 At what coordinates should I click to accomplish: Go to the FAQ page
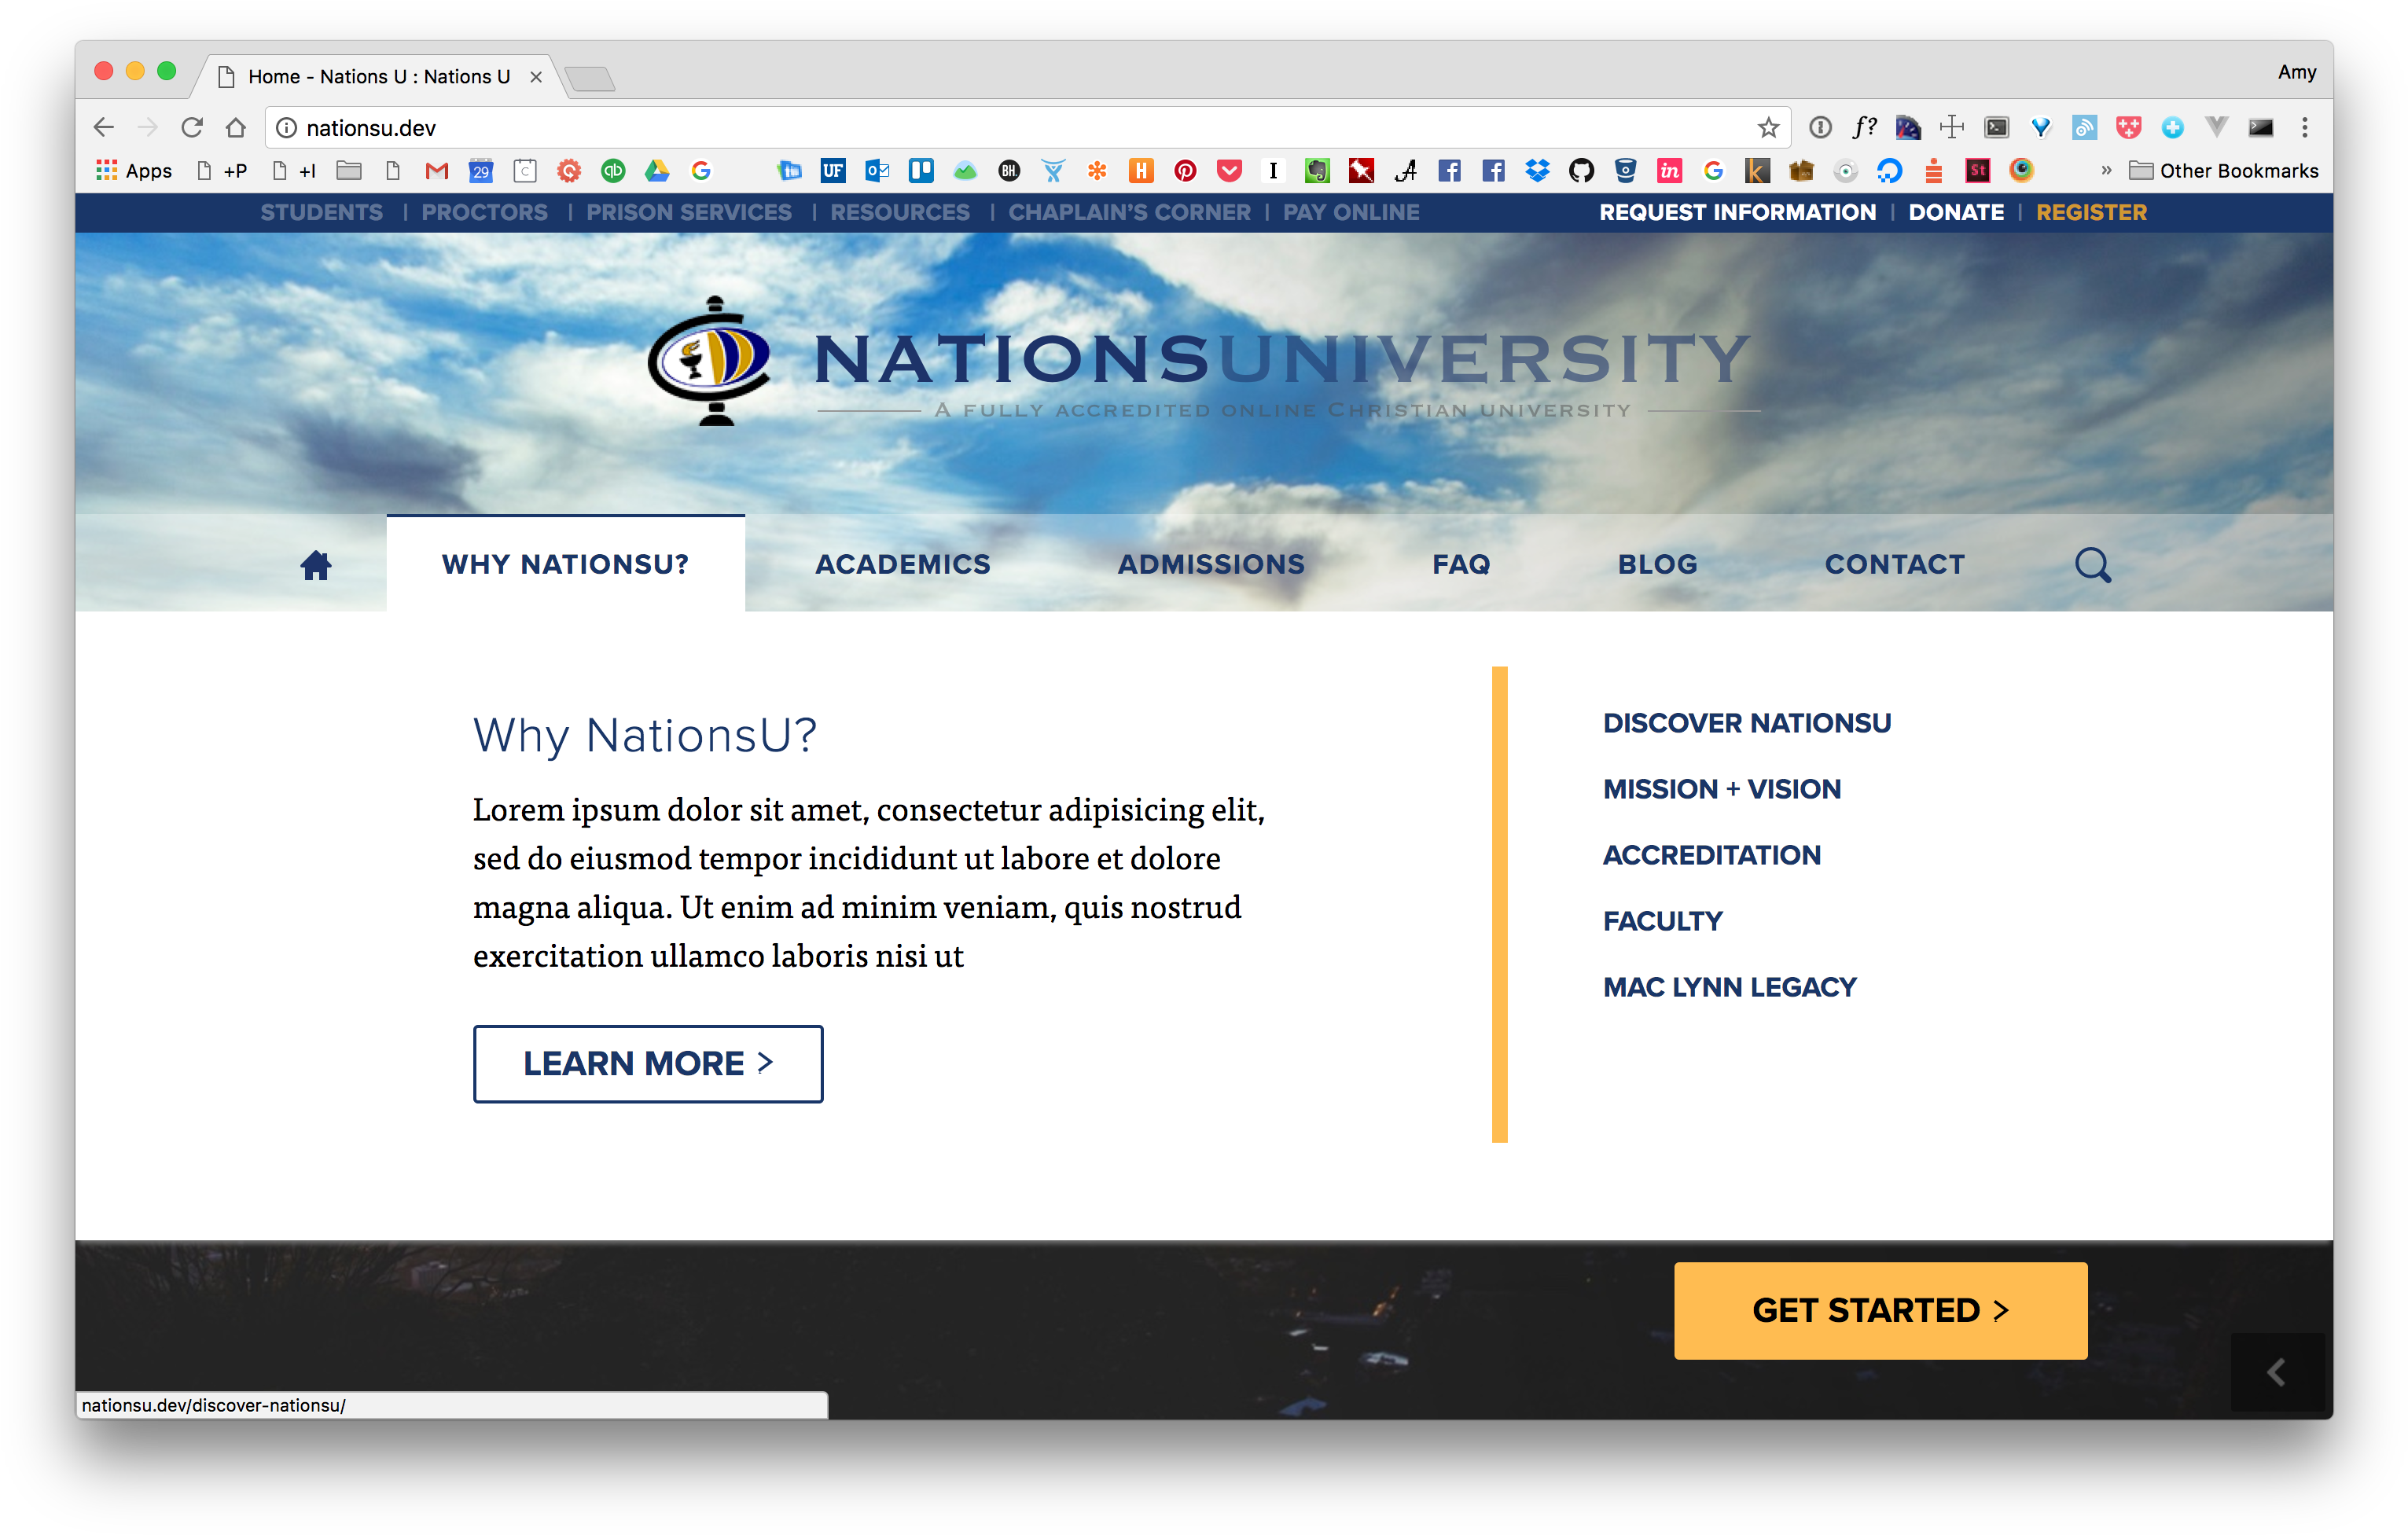(1461, 564)
